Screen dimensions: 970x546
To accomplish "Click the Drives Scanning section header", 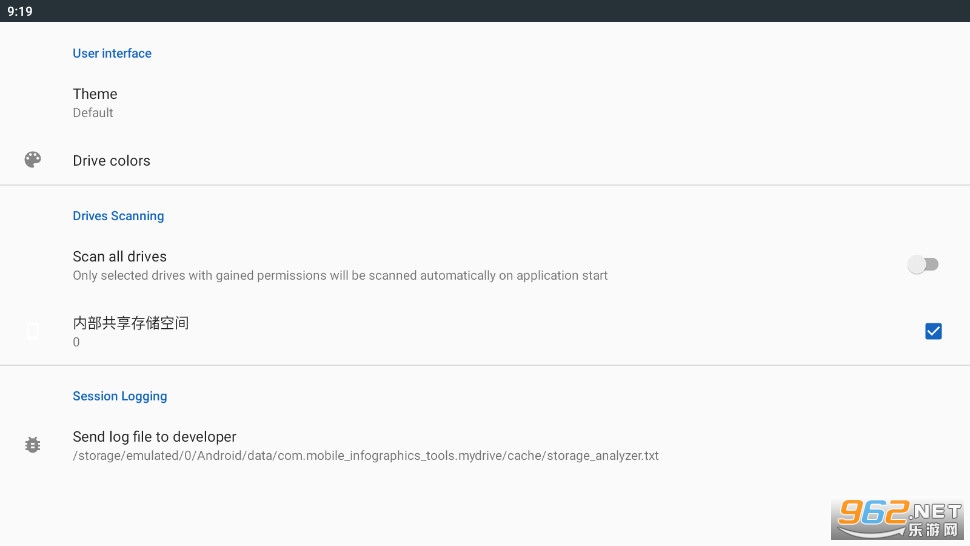I will click(x=118, y=216).
